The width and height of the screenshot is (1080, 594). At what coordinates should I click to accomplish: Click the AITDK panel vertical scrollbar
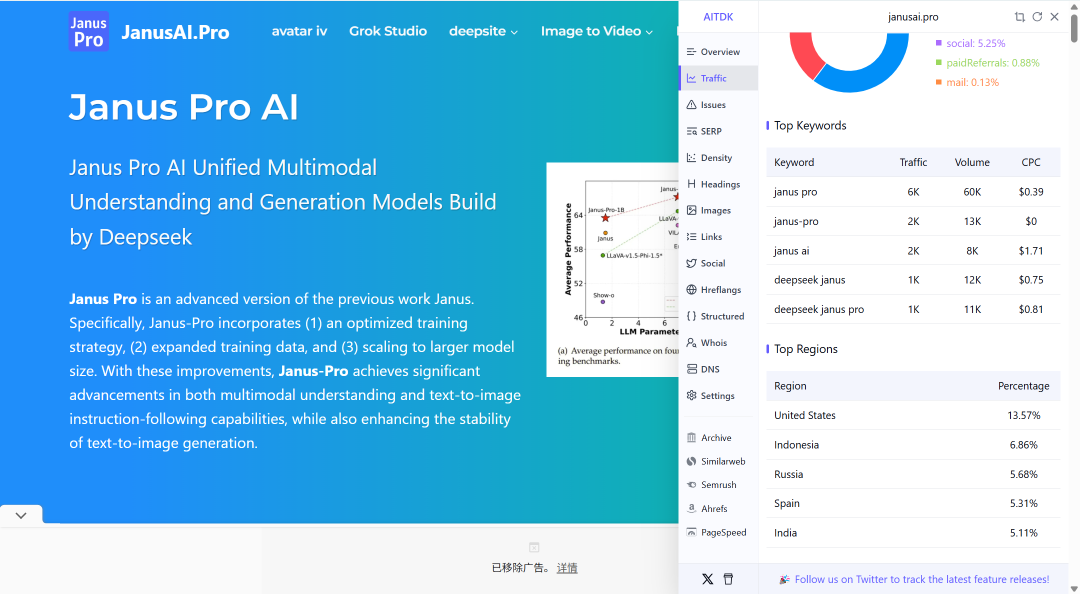click(x=1074, y=28)
